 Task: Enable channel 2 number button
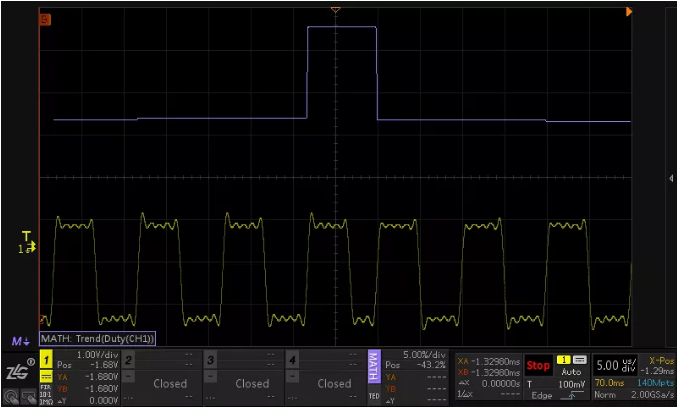tap(128, 360)
